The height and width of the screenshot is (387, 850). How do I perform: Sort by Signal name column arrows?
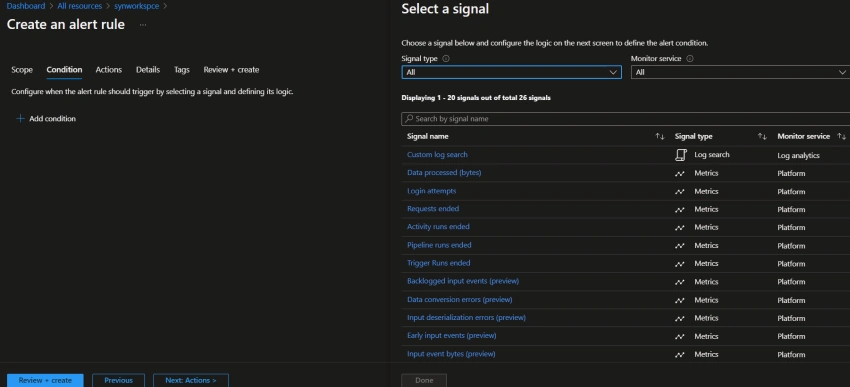click(660, 137)
